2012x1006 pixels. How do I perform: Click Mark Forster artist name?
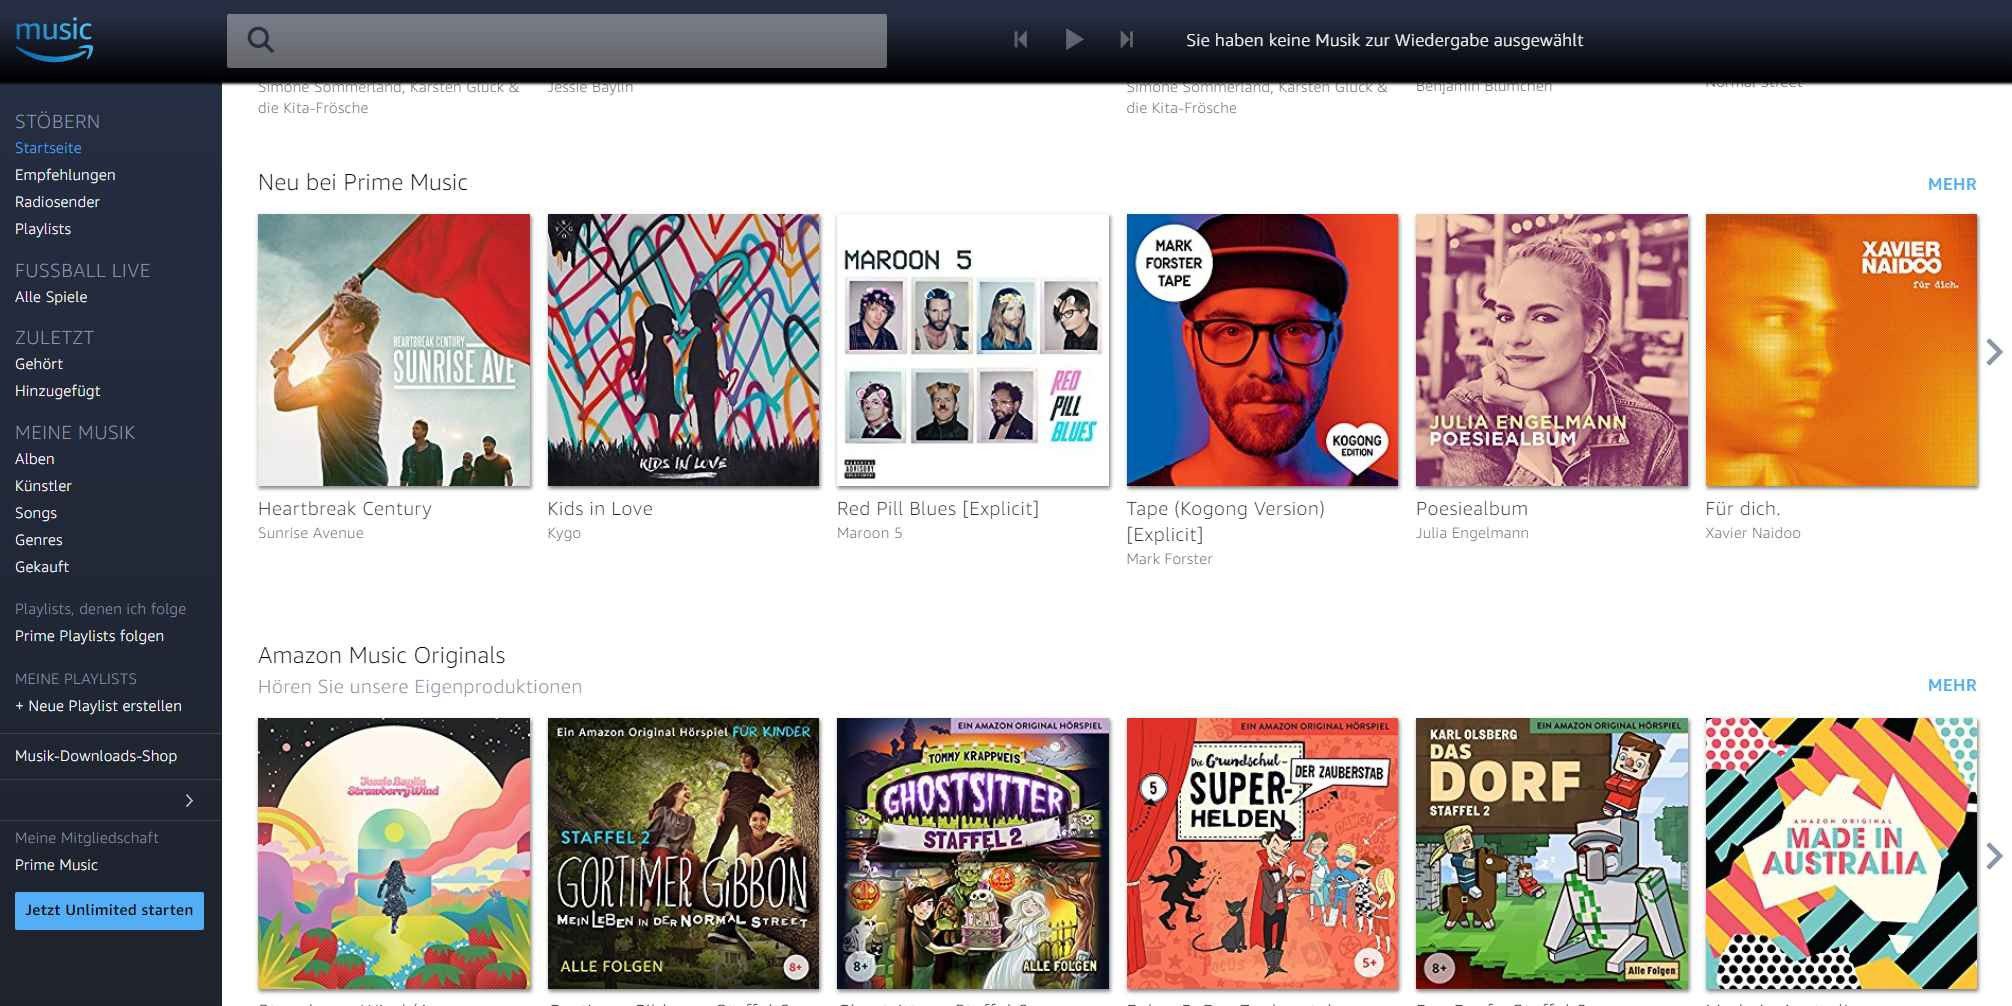(x=1170, y=559)
